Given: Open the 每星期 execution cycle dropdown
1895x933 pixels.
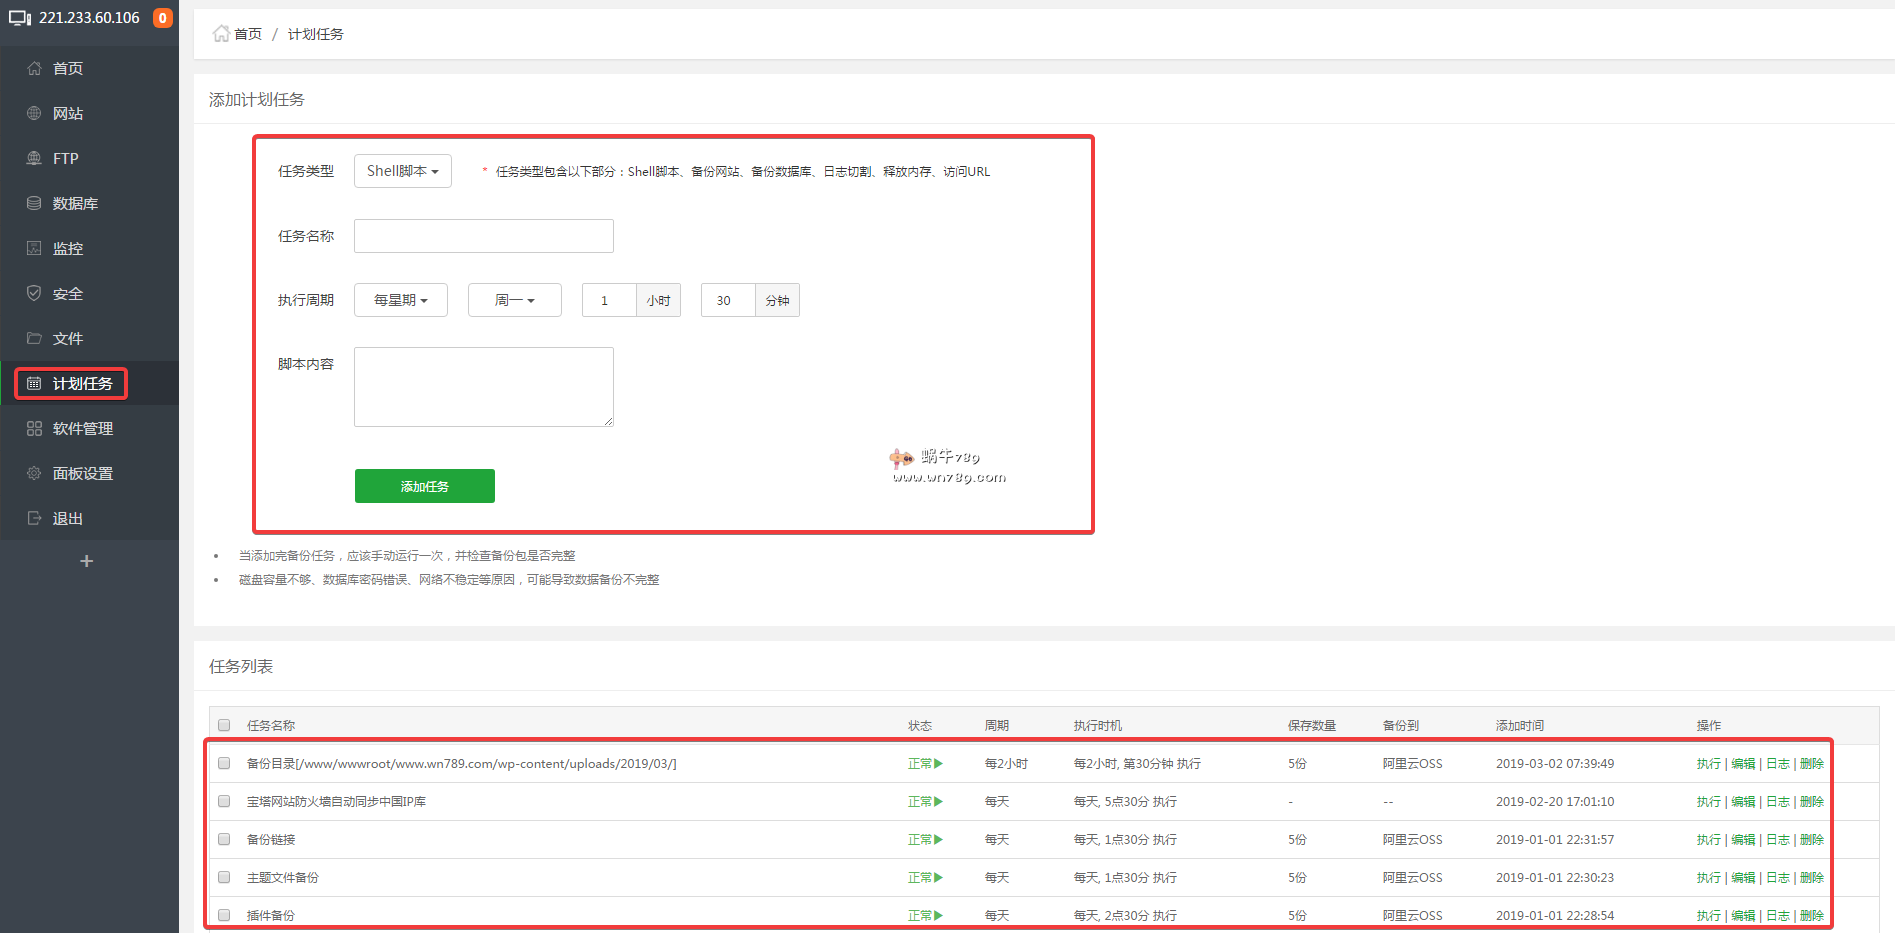Looking at the screenshot, I should (400, 300).
